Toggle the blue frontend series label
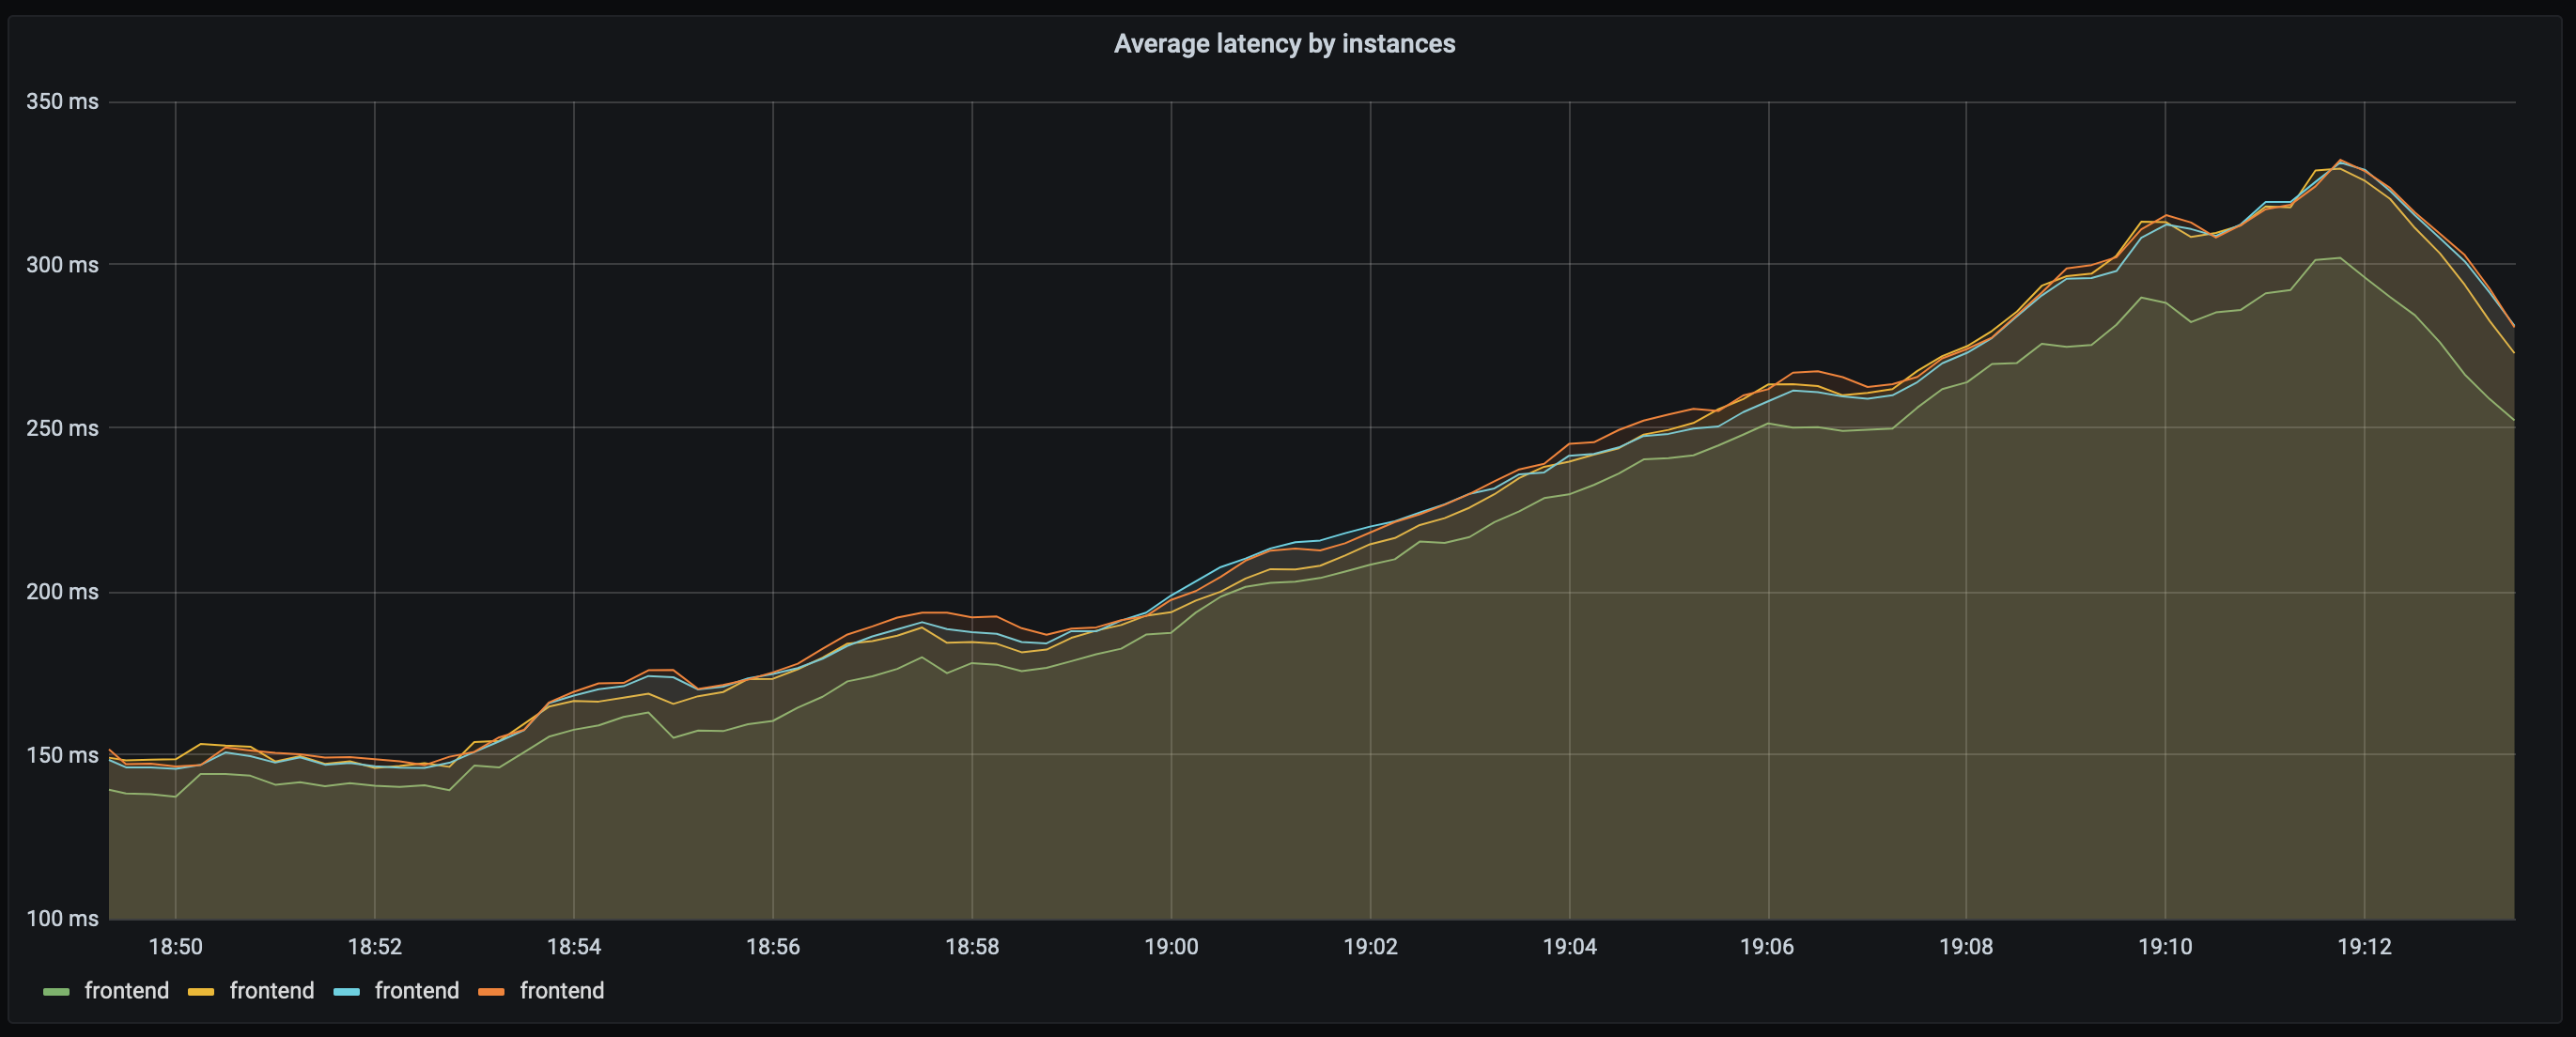 (417, 991)
